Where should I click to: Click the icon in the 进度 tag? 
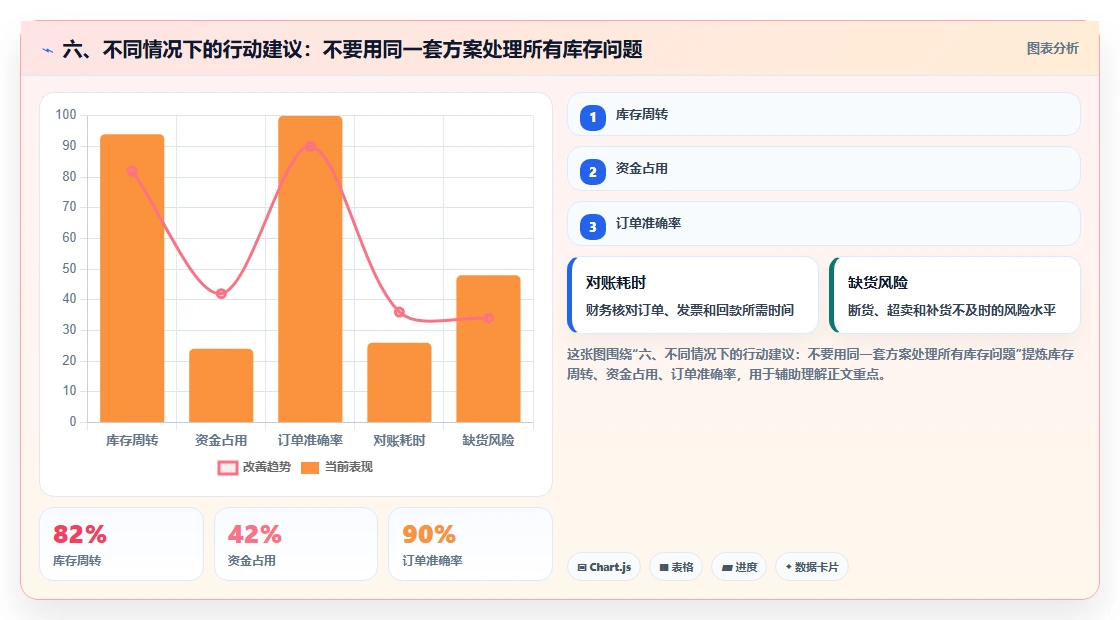[x=727, y=567]
